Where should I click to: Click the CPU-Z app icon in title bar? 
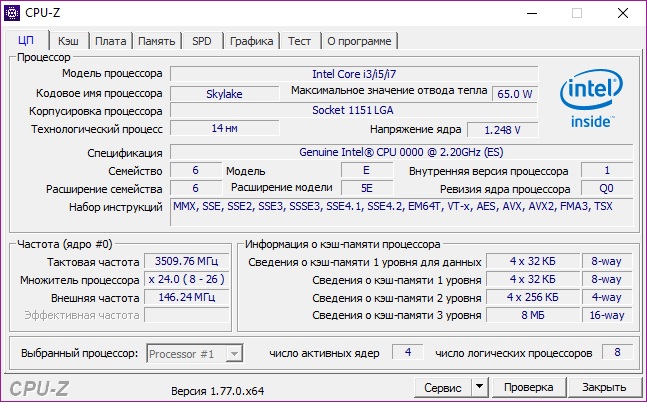tap(12, 13)
